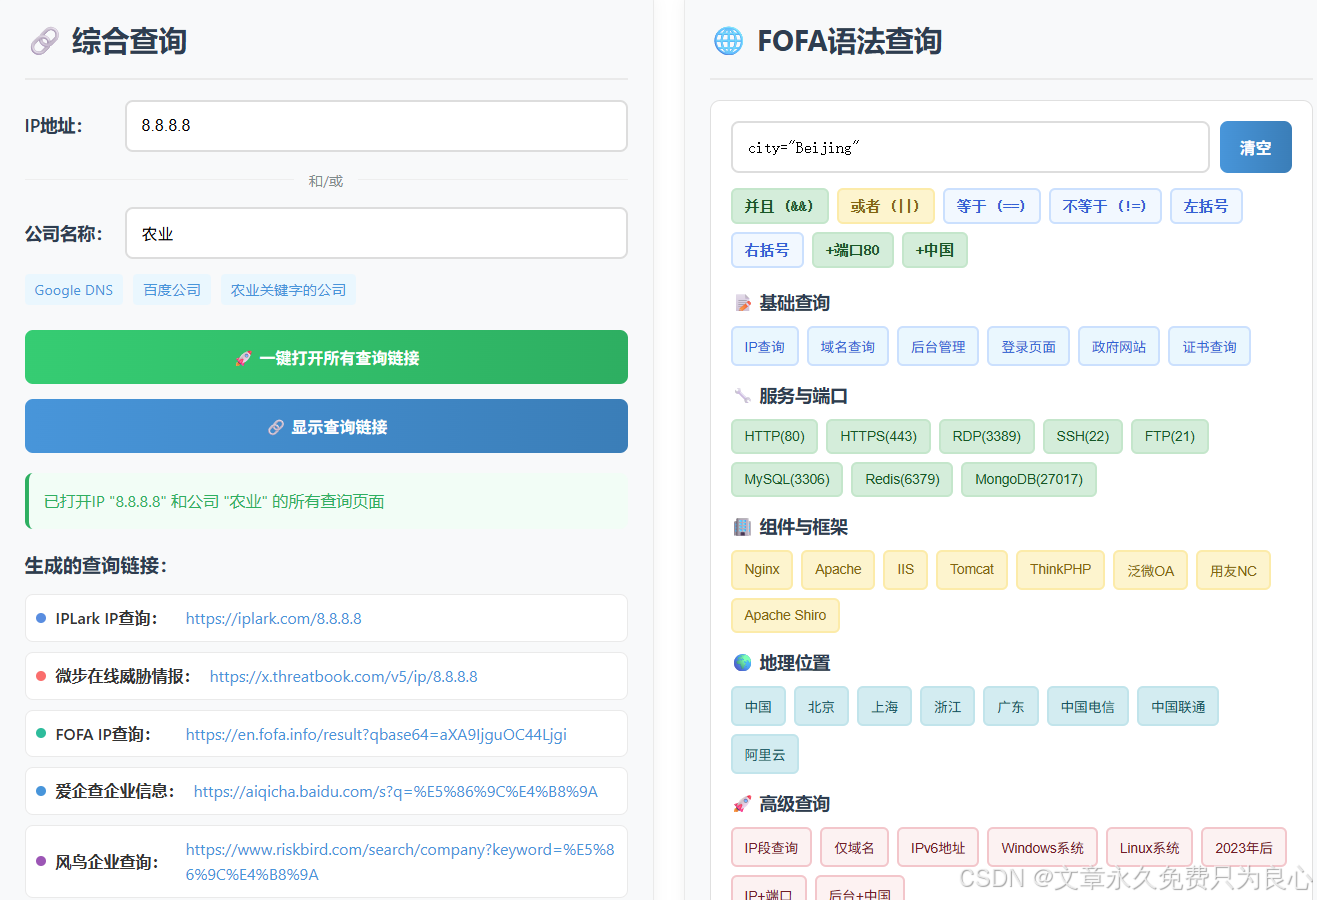This screenshot has width=1317, height=900.
Task: Select the 中国电信 tag
Action: pyautogui.click(x=1088, y=706)
